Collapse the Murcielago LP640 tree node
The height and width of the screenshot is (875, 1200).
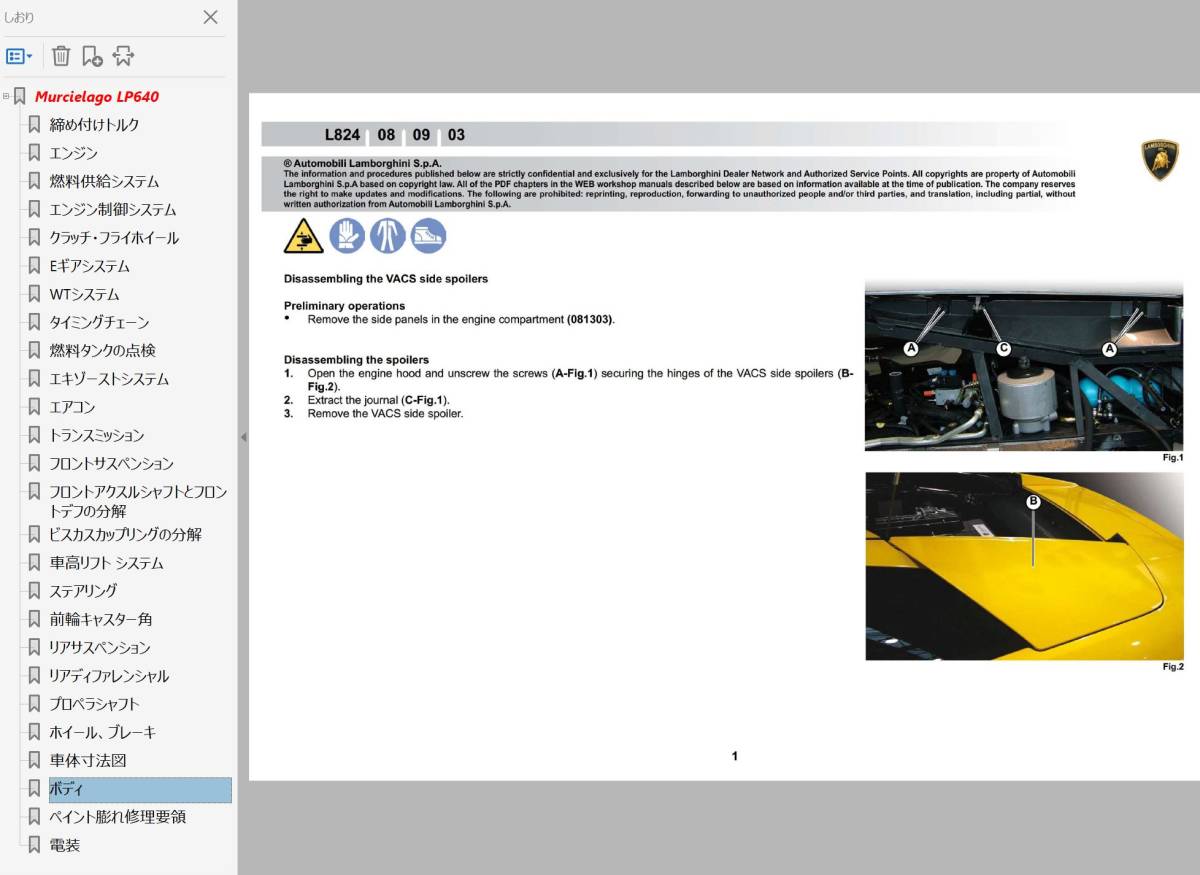(7, 97)
